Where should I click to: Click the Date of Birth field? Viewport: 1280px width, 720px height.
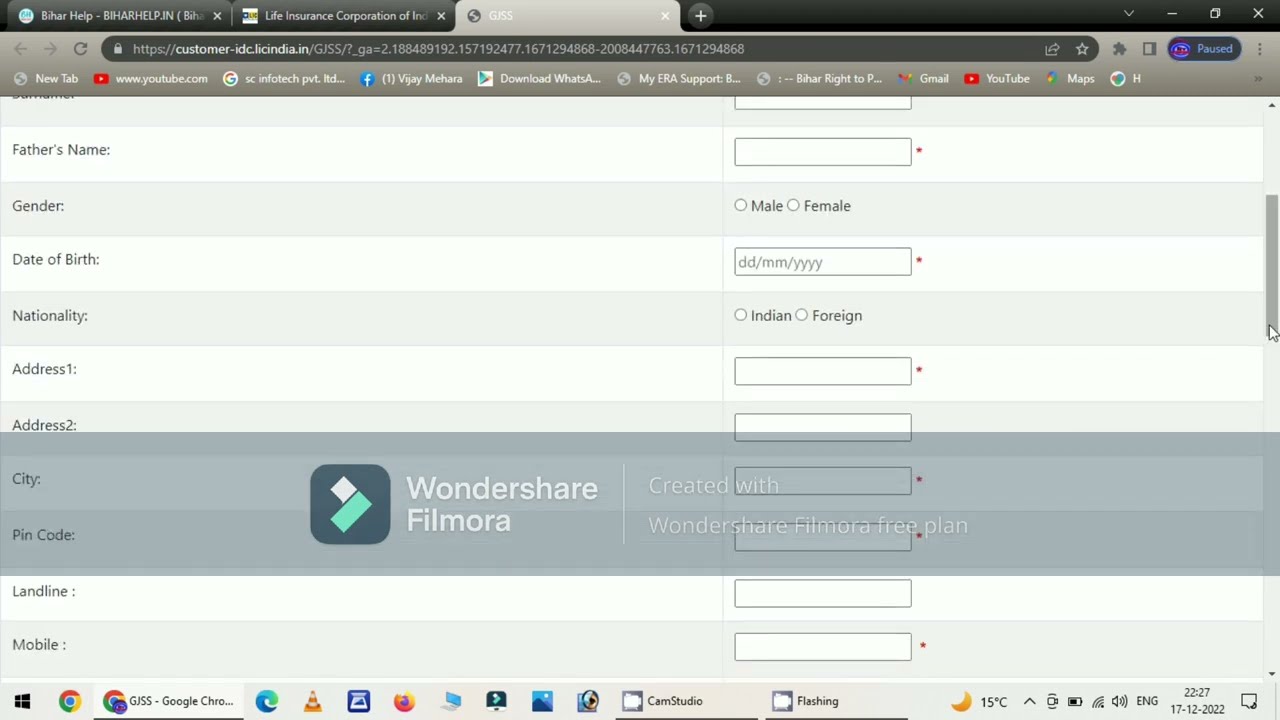823,262
